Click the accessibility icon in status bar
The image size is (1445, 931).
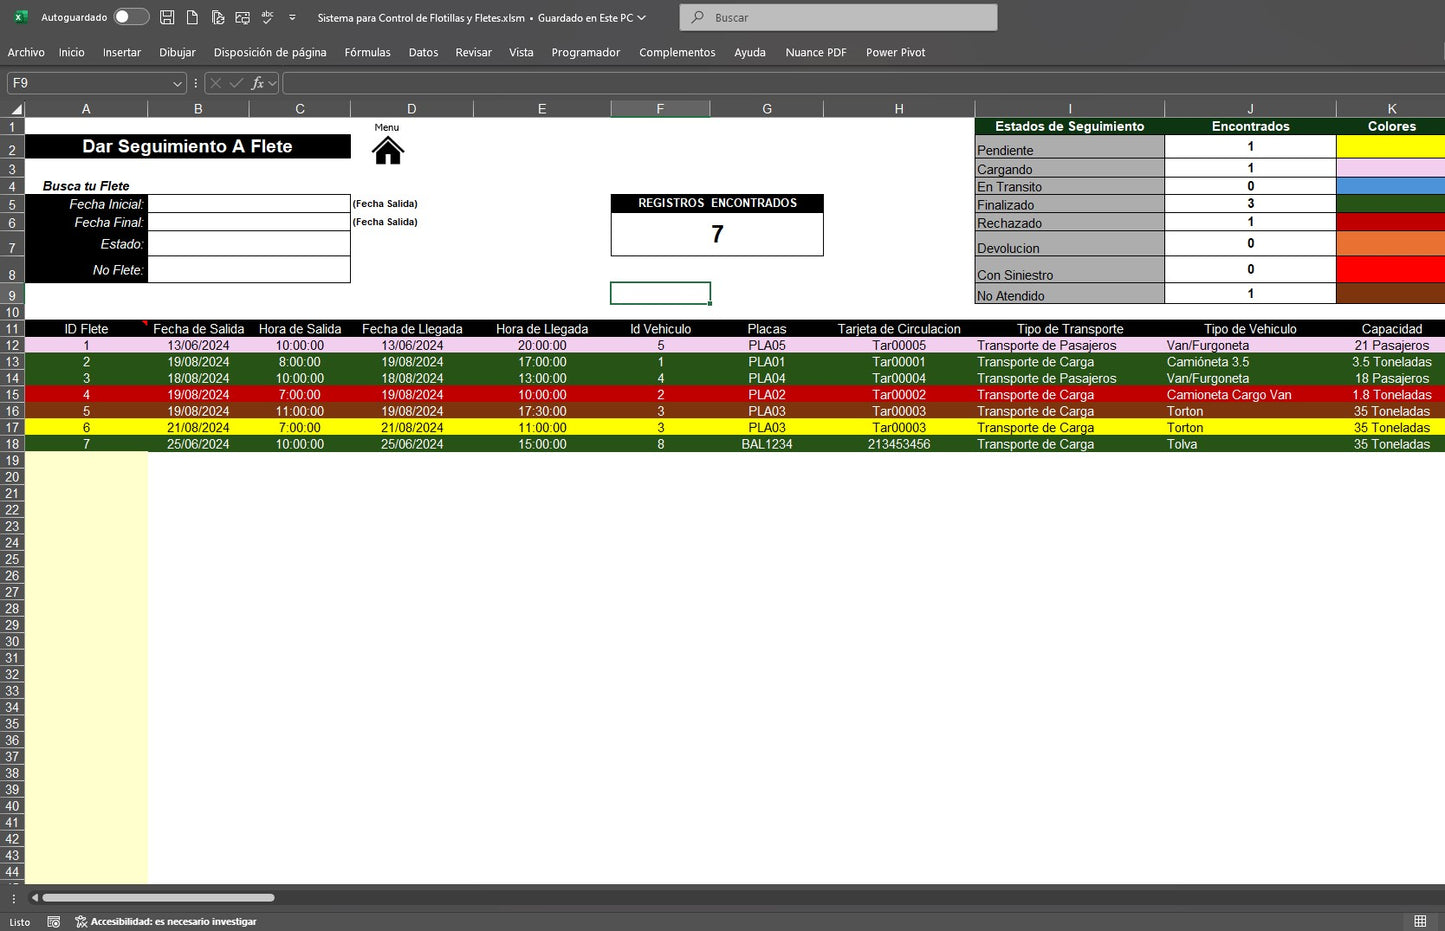(81, 922)
